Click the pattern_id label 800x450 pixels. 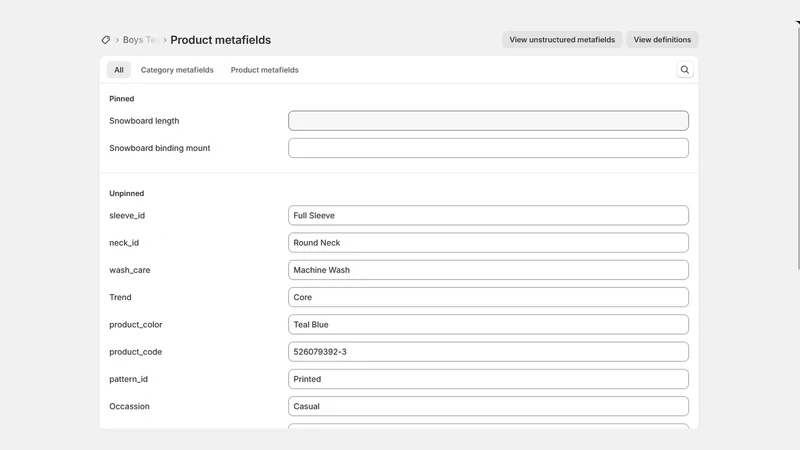click(x=129, y=379)
